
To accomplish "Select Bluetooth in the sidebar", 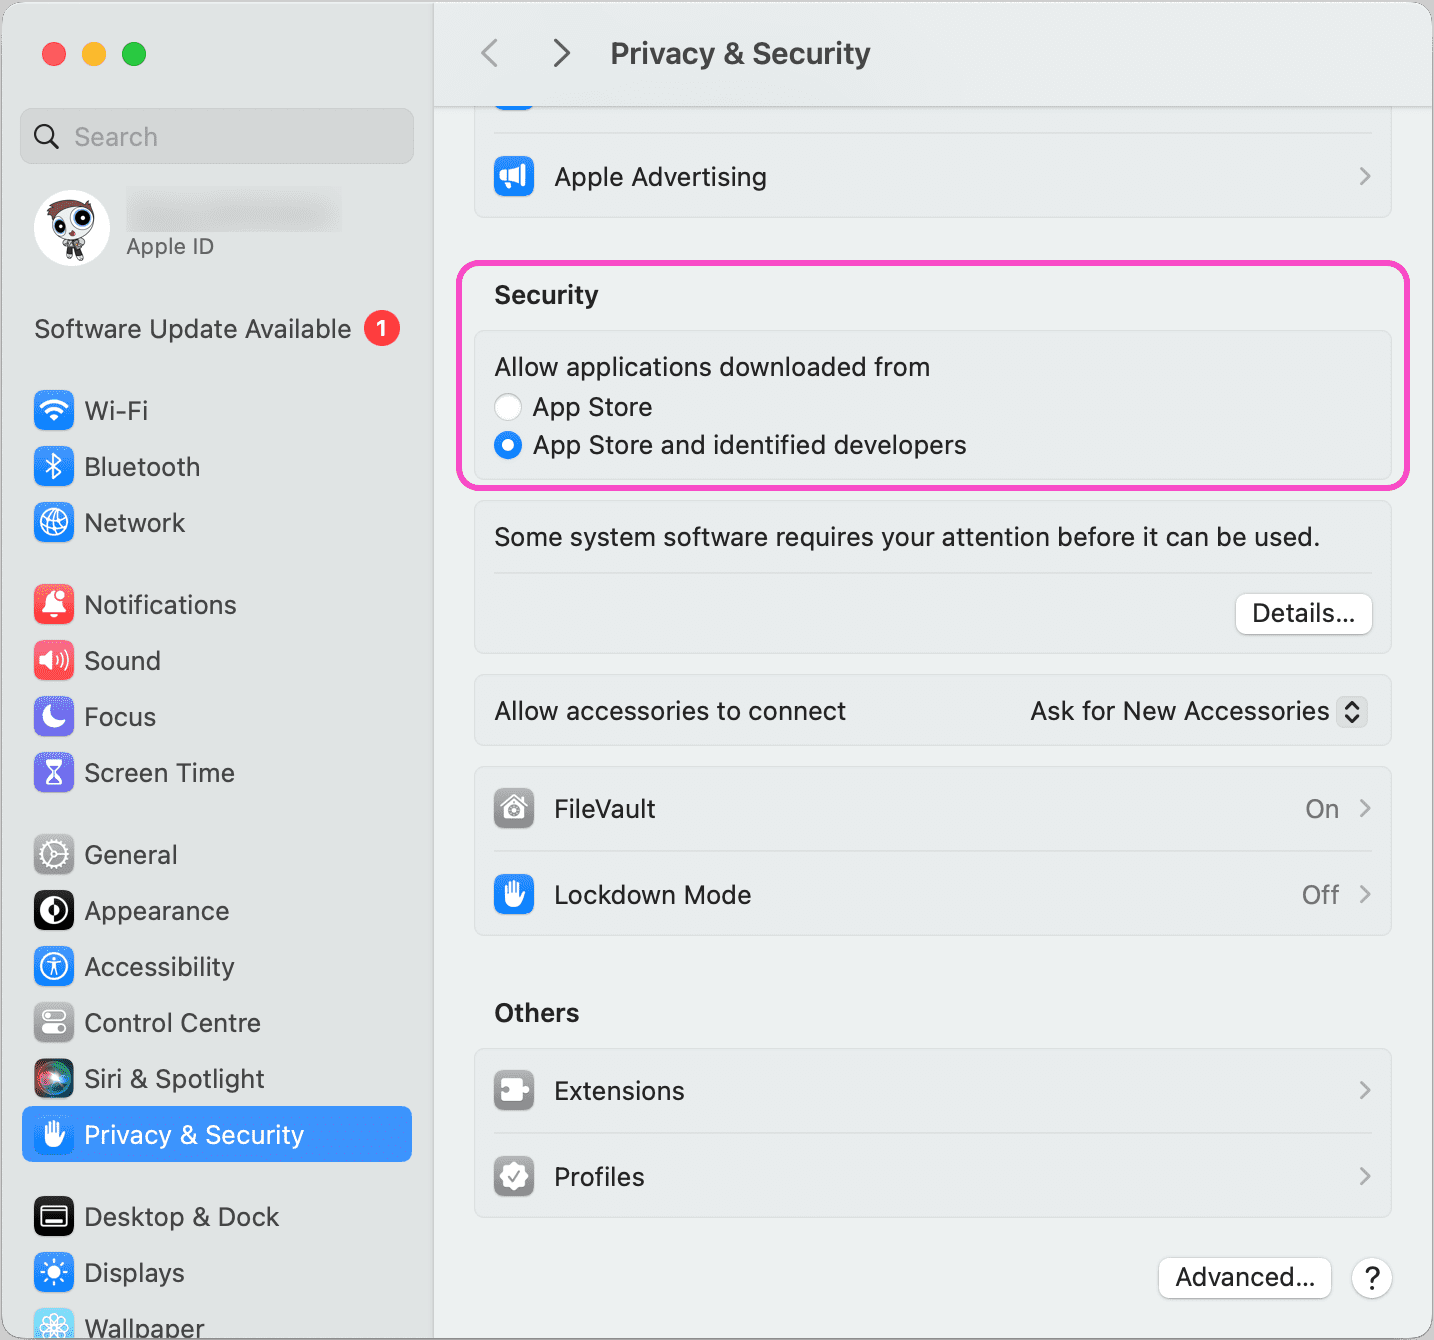I will [x=142, y=466].
